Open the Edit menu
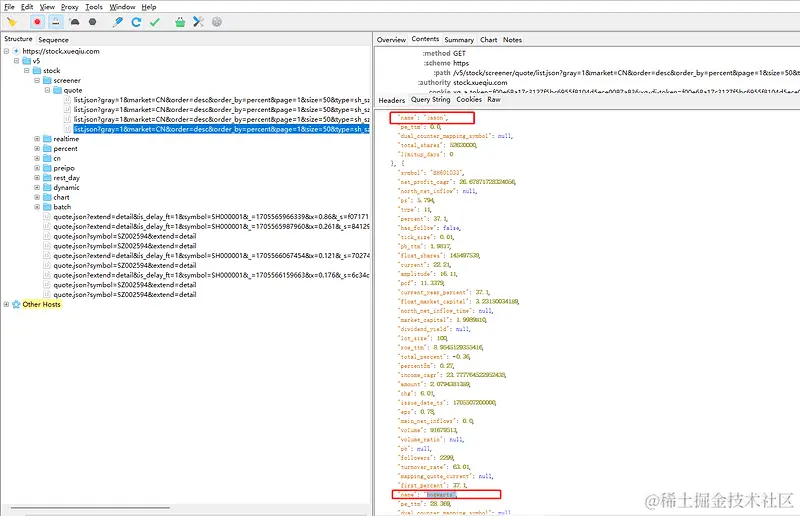800x516 pixels. (27, 7)
